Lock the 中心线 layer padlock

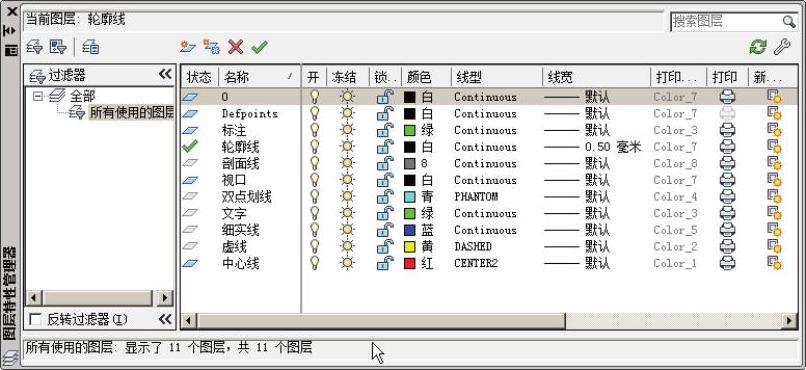coord(385,263)
